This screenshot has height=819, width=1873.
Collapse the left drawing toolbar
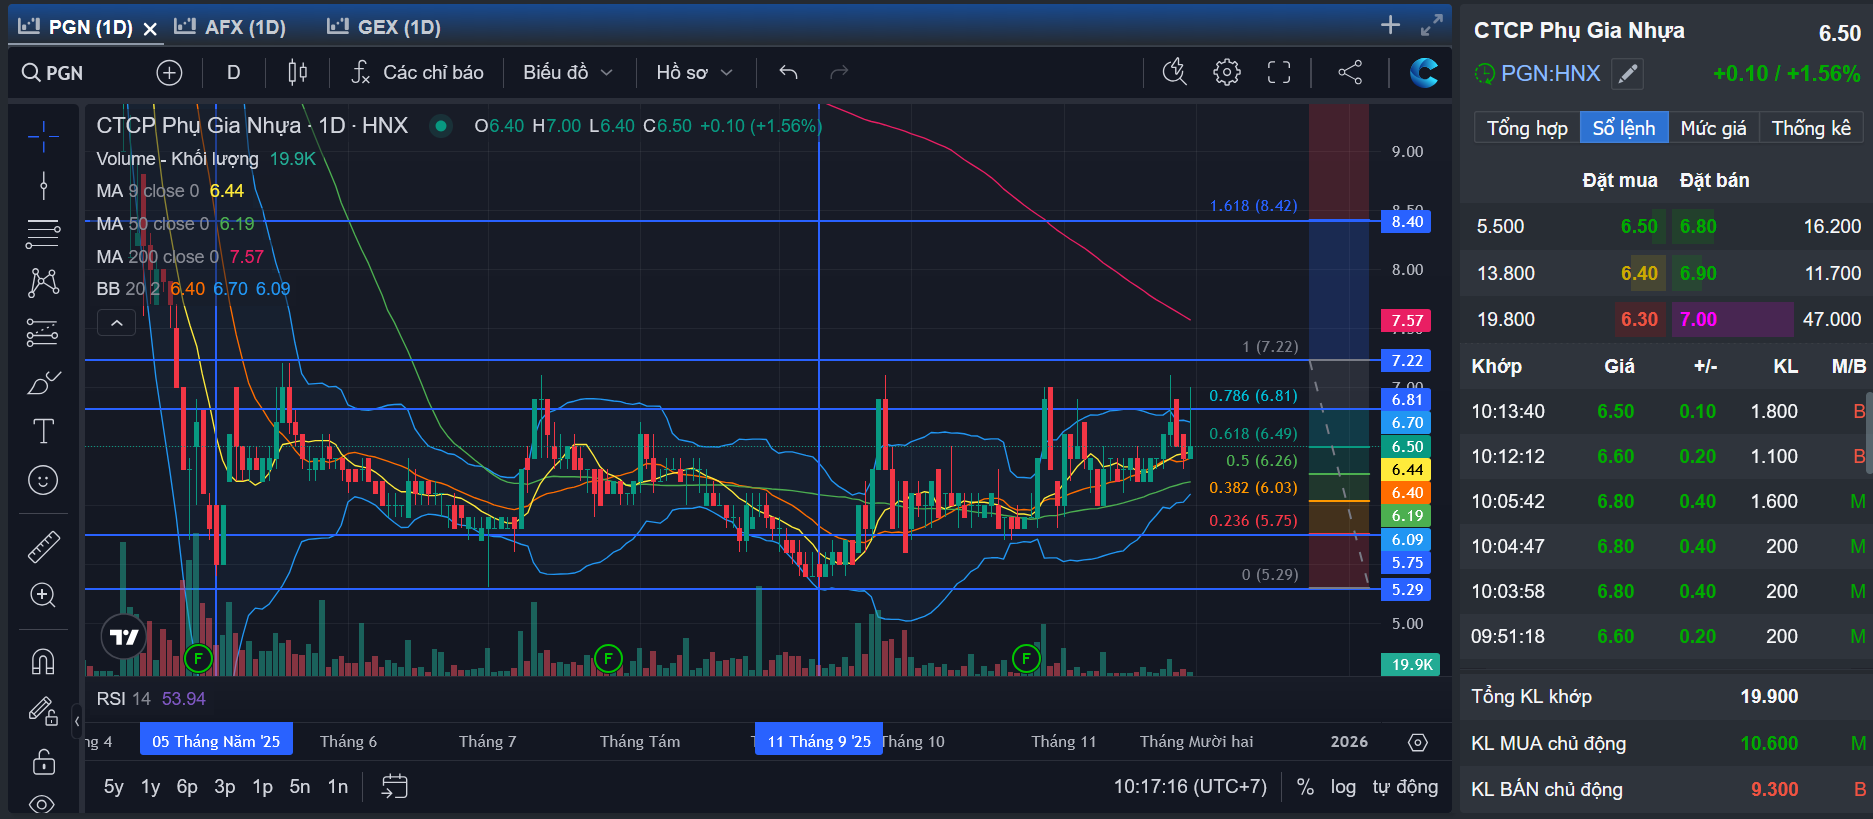point(77,720)
